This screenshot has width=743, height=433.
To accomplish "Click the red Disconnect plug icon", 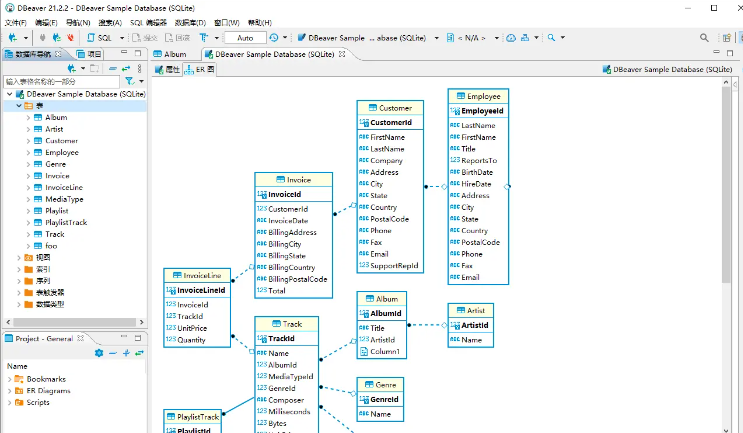I will 71,37.
